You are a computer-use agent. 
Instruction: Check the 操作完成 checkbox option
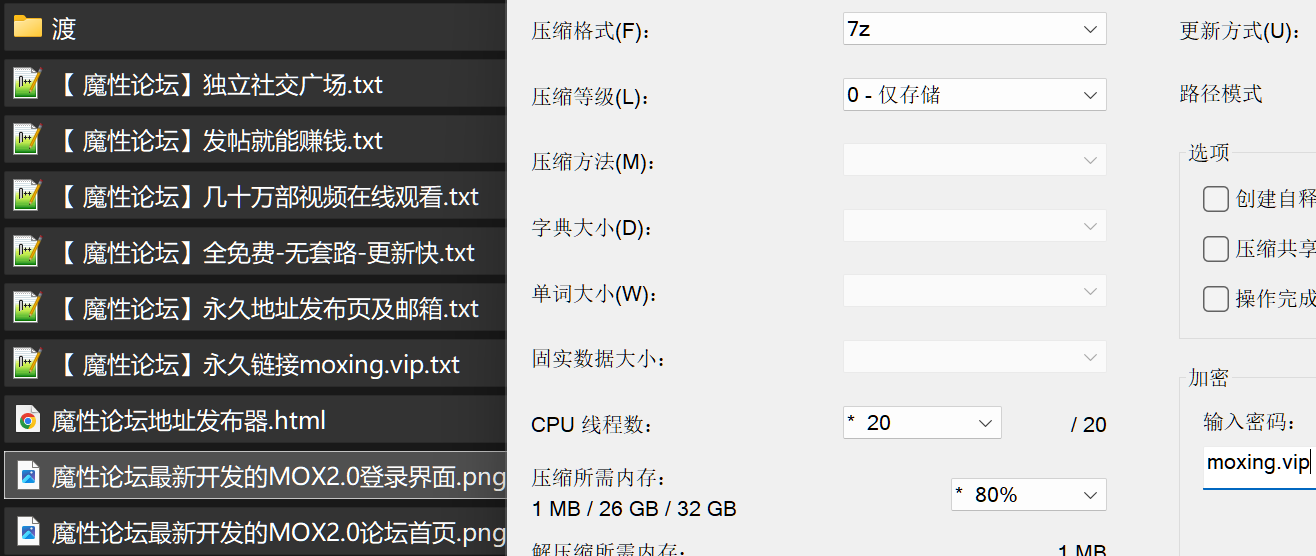pos(1216,299)
